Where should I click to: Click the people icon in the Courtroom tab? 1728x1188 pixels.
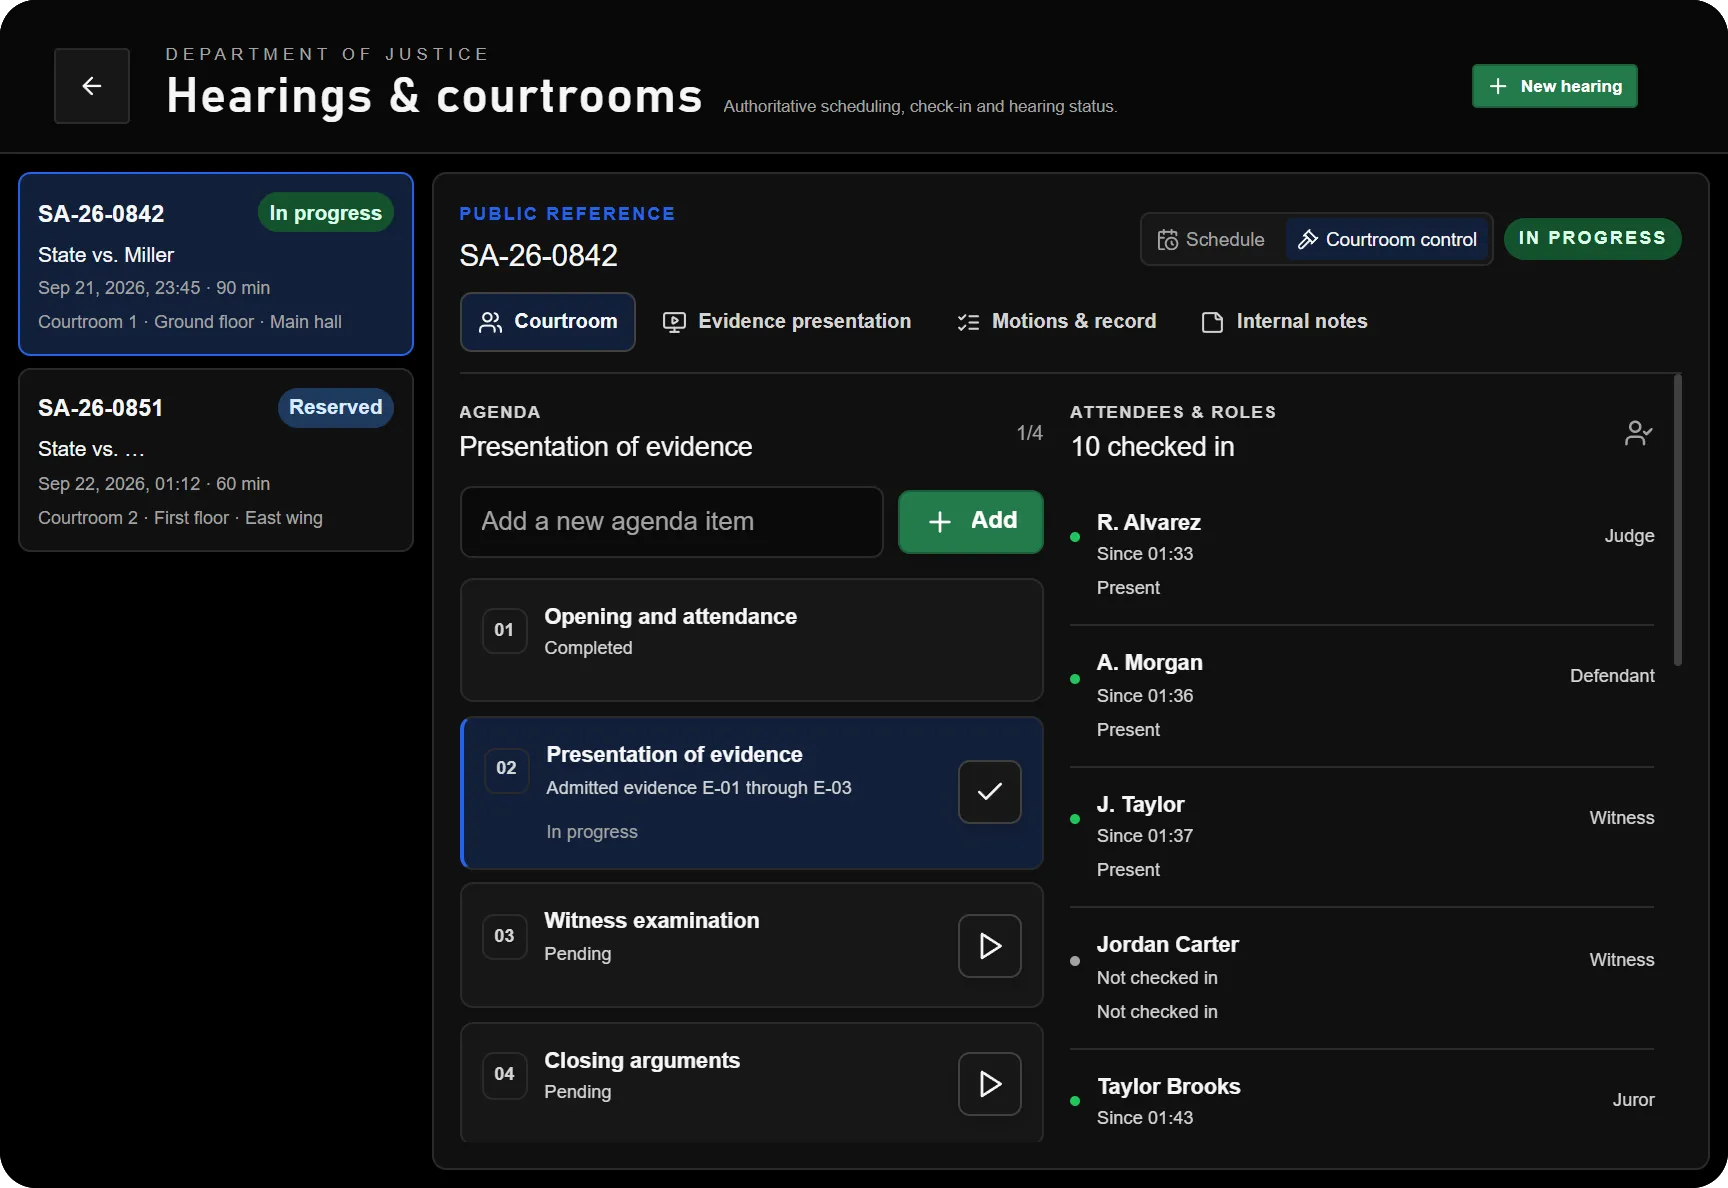click(490, 322)
